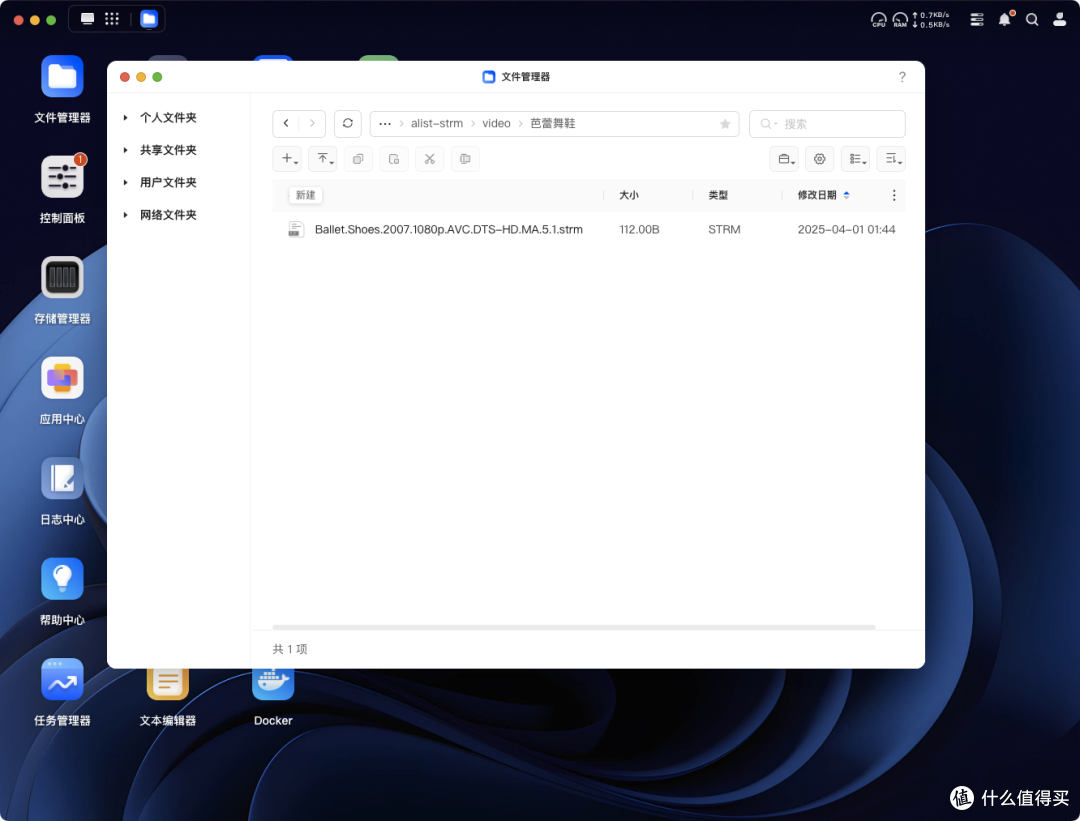The height and width of the screenshot is (821, 1080).
Task: Open search options dropdown arrow
Action: [x=776, y=124]
